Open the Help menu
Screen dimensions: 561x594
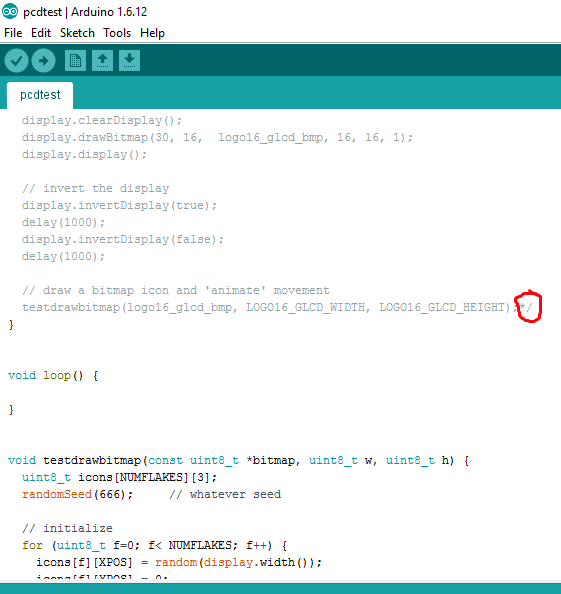[152, 33]
